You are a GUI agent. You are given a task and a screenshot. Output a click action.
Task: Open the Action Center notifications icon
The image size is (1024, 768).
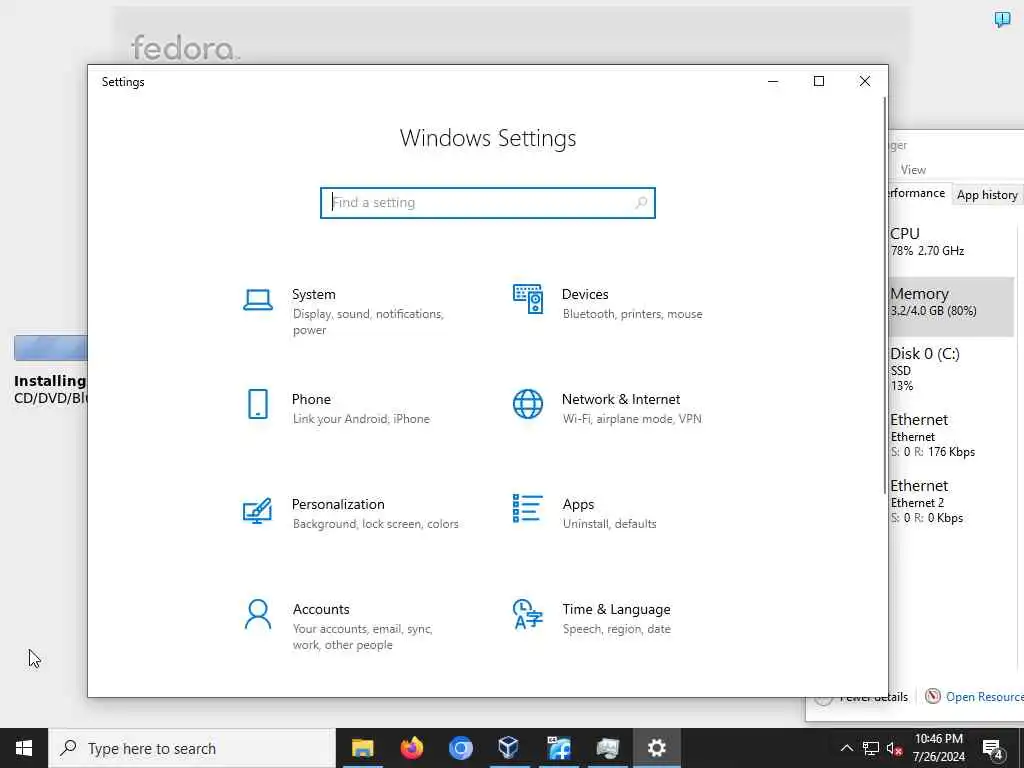(993, 749)
